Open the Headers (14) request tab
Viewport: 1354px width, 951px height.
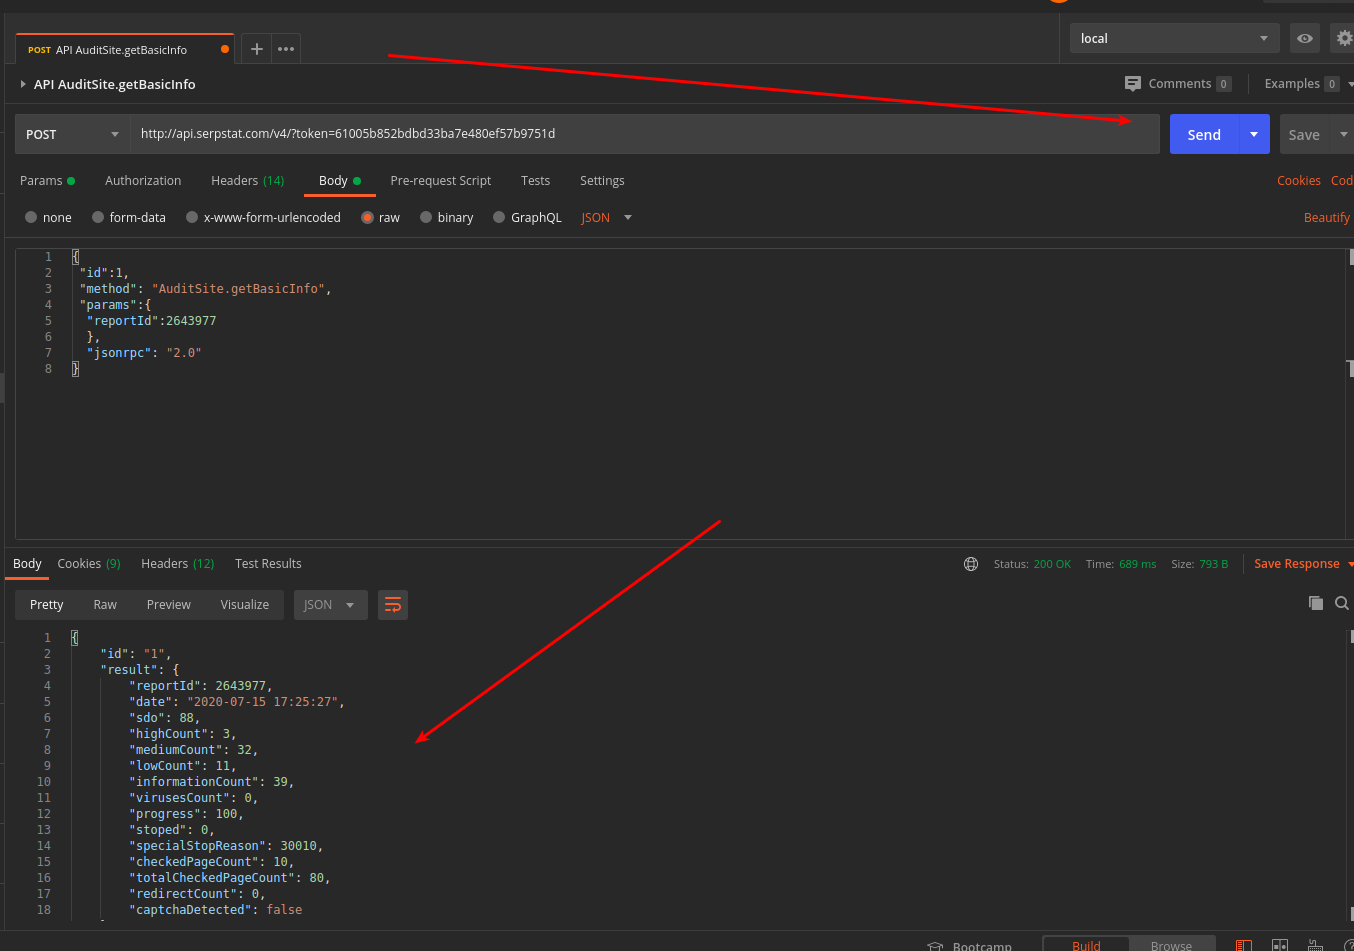pos(248,181)
